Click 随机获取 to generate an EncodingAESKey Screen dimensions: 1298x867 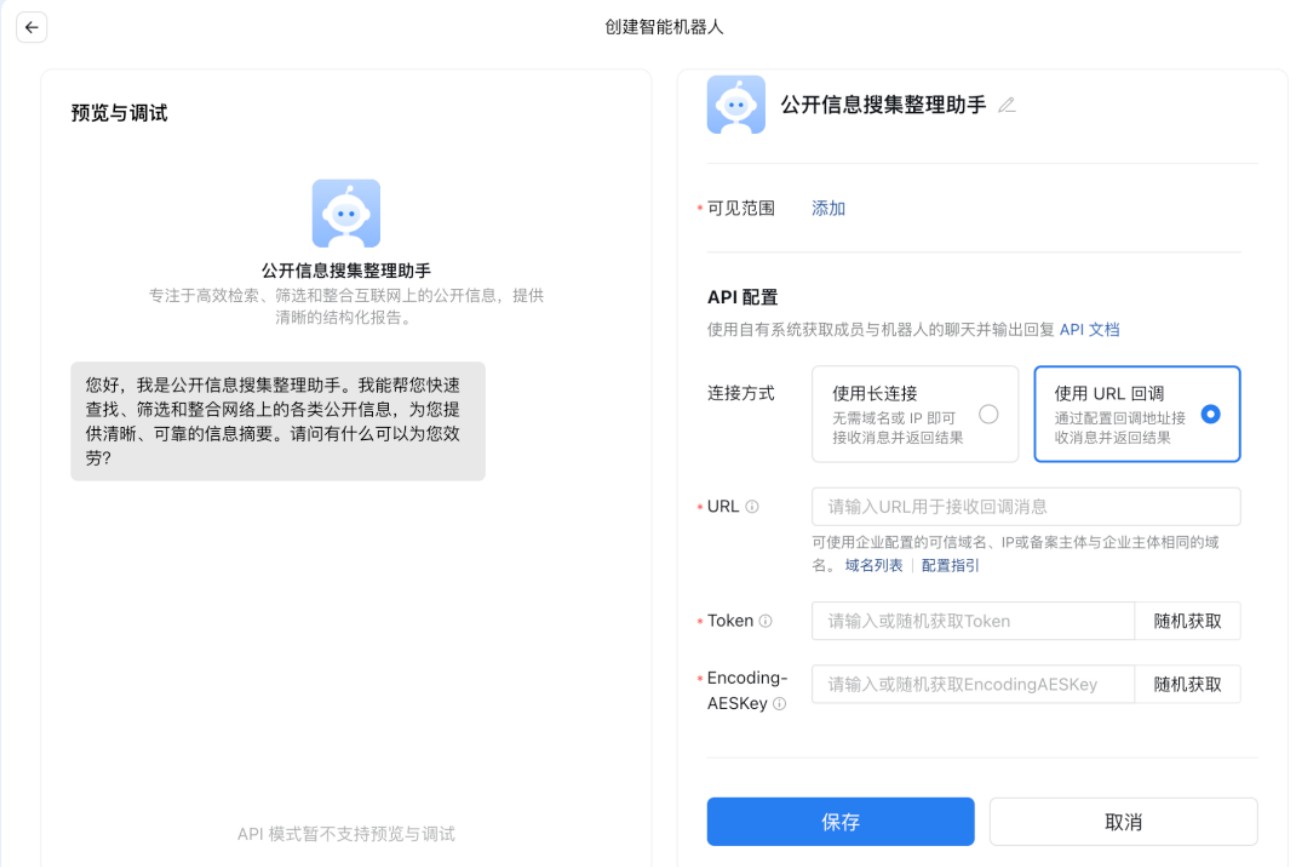(x=1188, y=684)
